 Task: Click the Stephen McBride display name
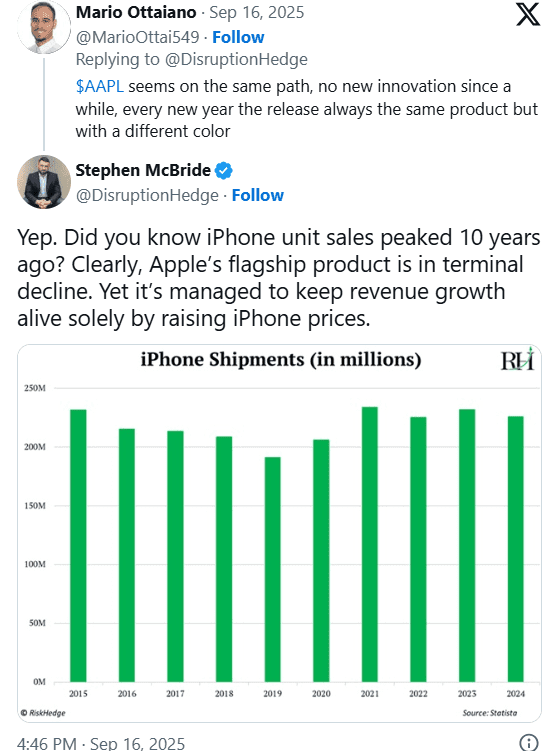pos(143,170)
